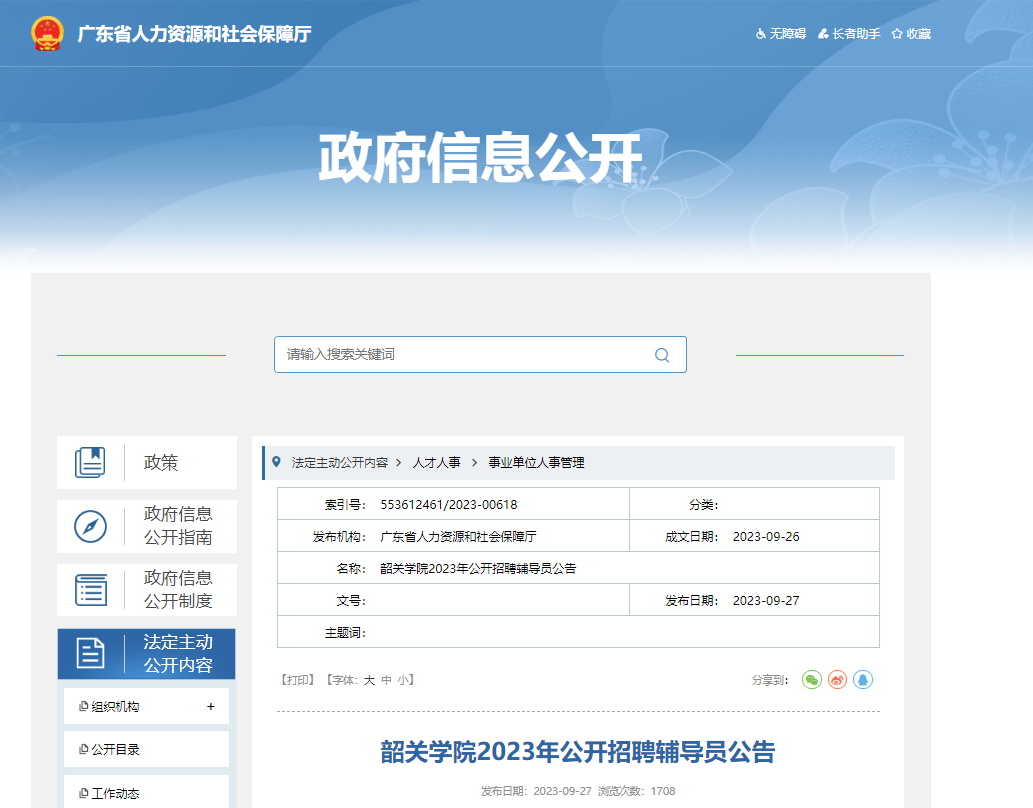
Task: Click the 政策 book icon in sidebar
Action: pos(90,462)
